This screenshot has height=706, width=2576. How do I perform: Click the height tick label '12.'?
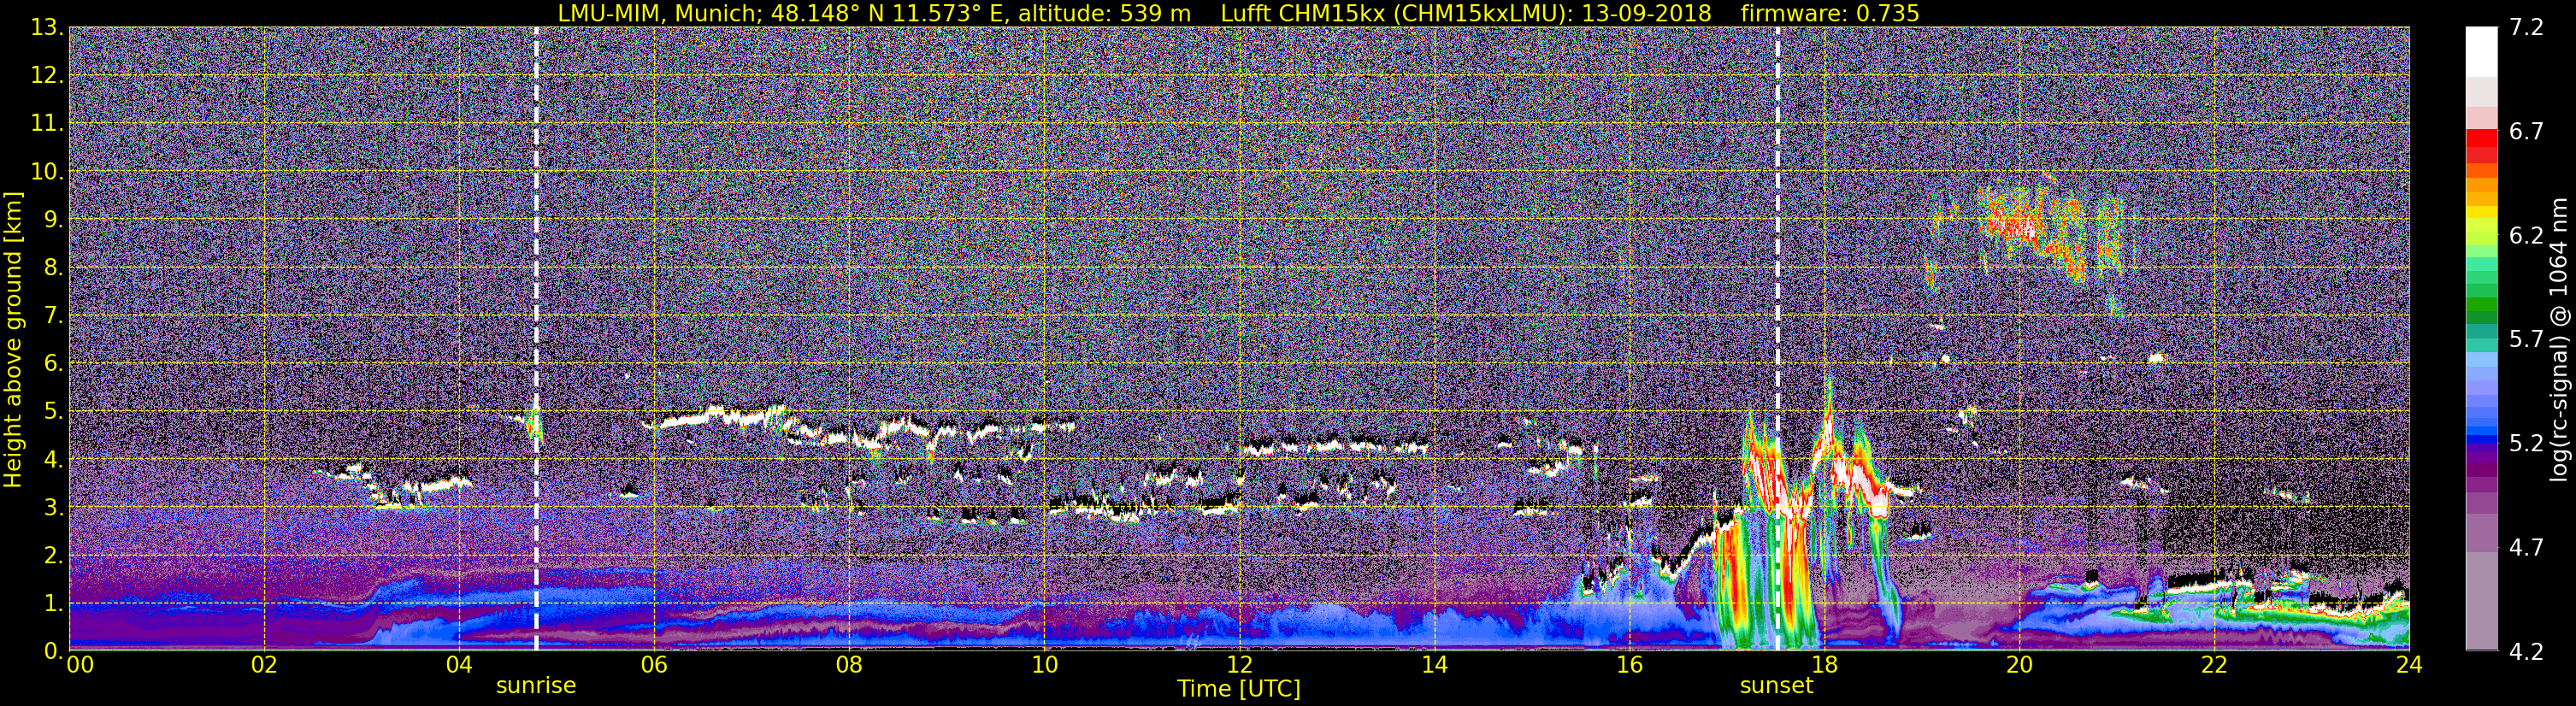pyautogui.click(x=47, y=75)
